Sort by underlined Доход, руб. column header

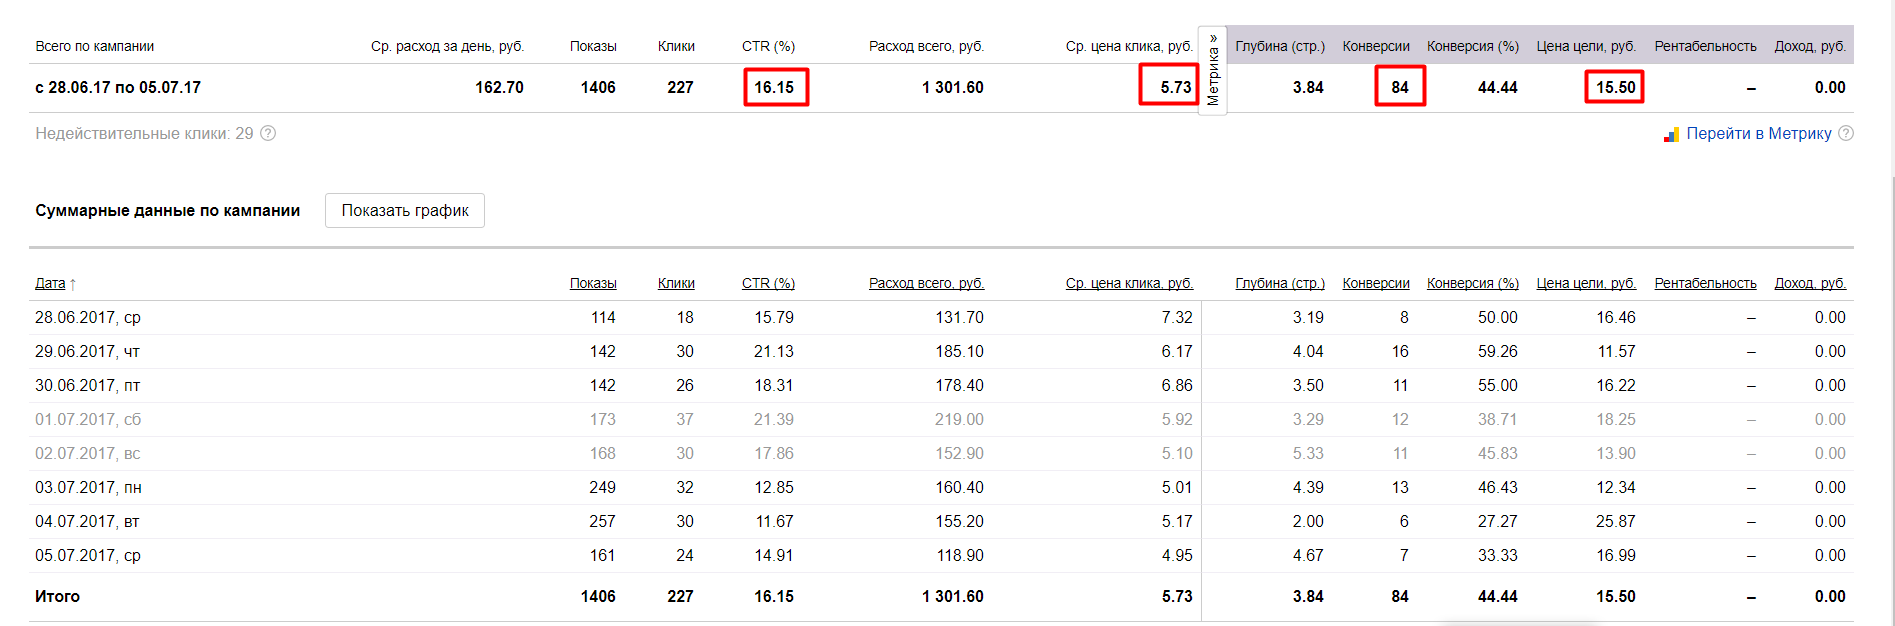pyautogui.click(x=1810, y=283)
